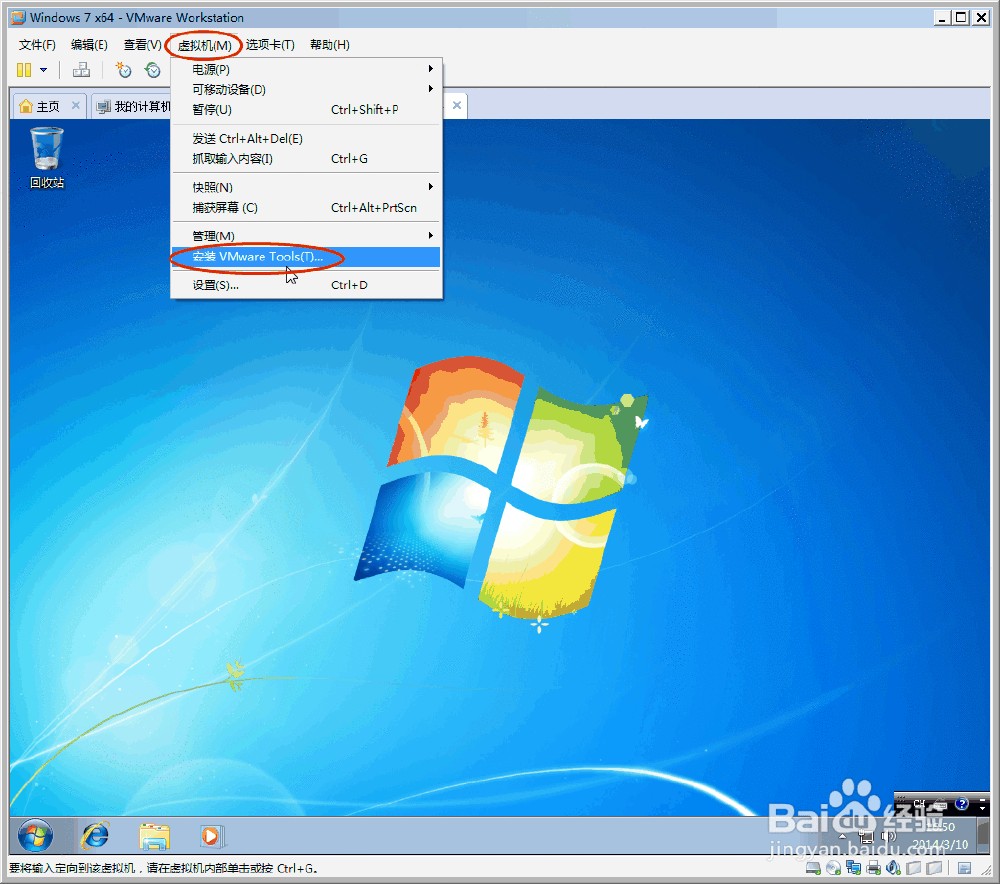The image size is (1000, 884).
Task: Select the 回收站 Recycle Bin desktop icon
Action: (47, 158)
